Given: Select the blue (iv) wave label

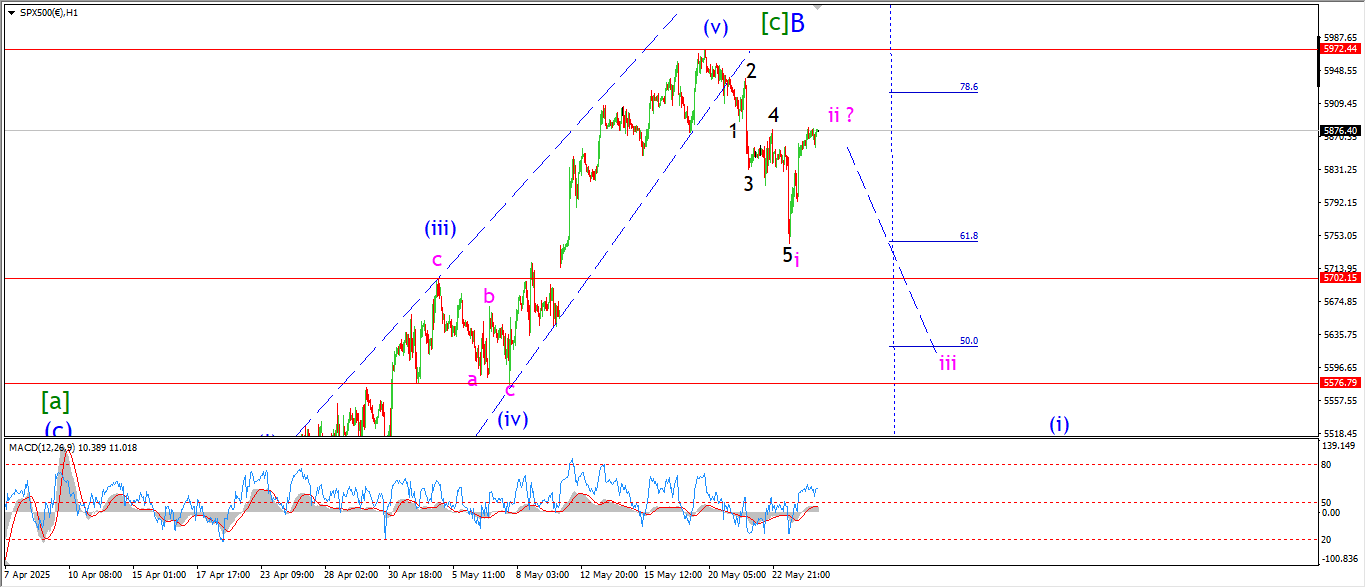Looking at the screenshot, I should click(512, 419).
